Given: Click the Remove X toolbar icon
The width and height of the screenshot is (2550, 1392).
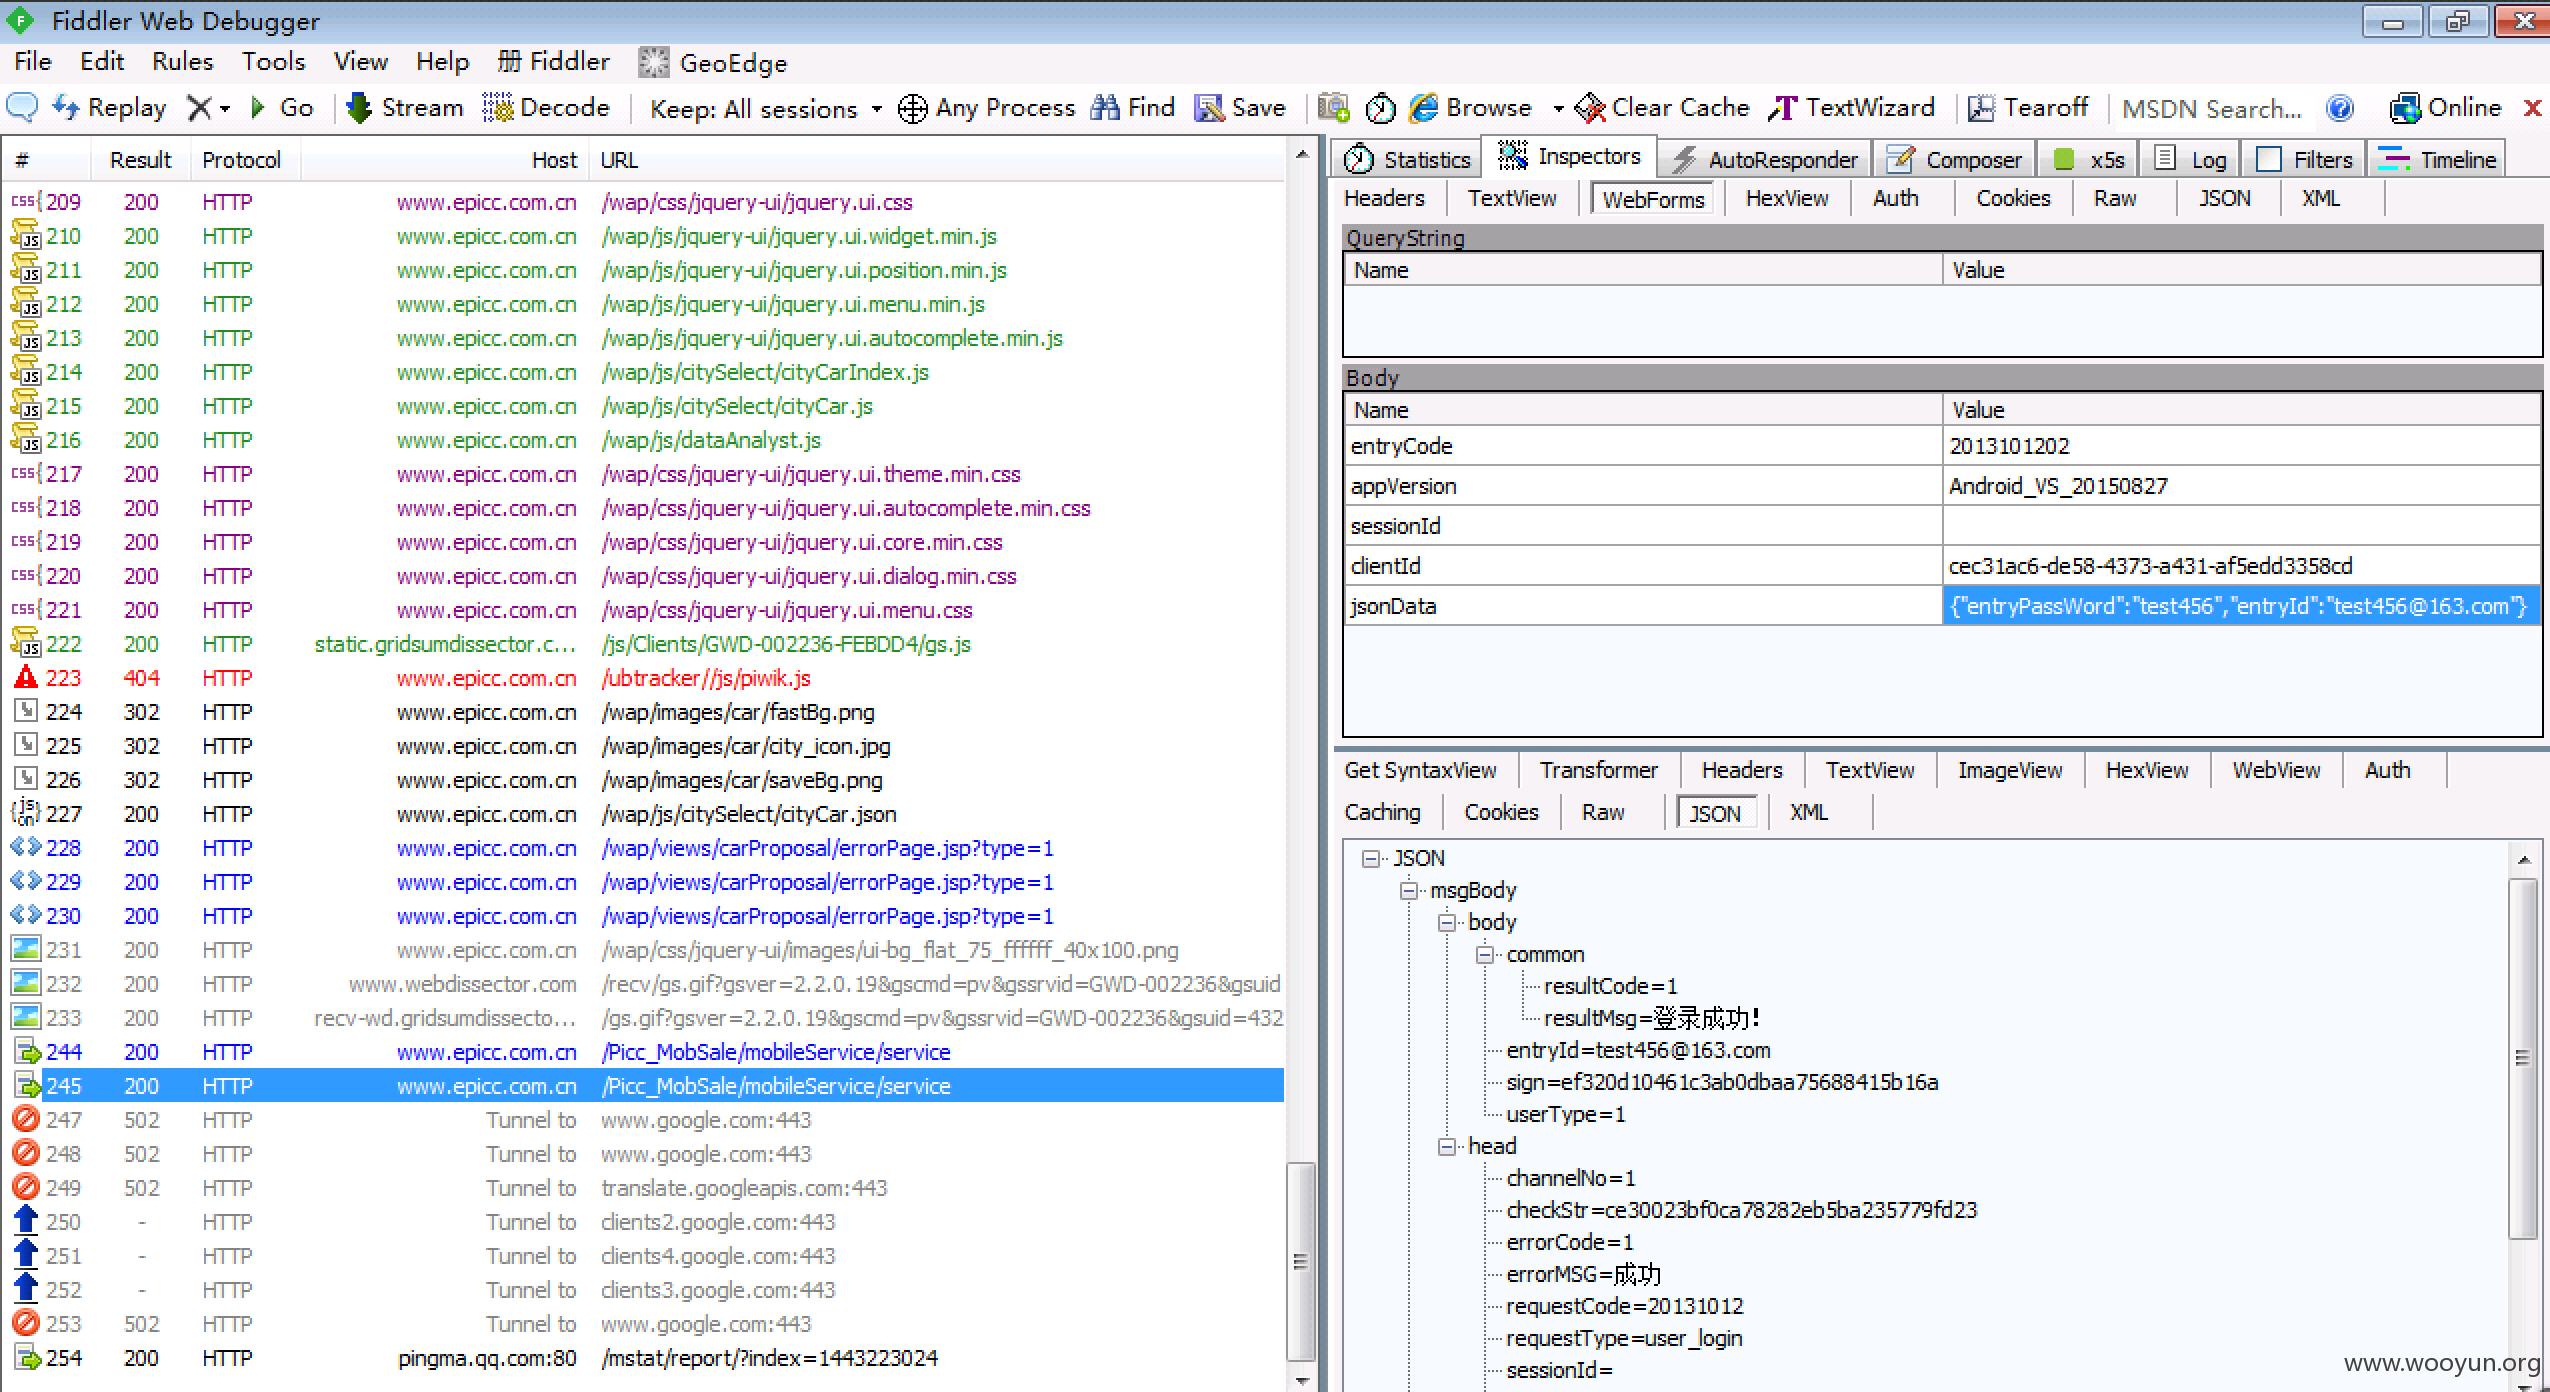Looking at the screenshot, I should click(199, 108).
